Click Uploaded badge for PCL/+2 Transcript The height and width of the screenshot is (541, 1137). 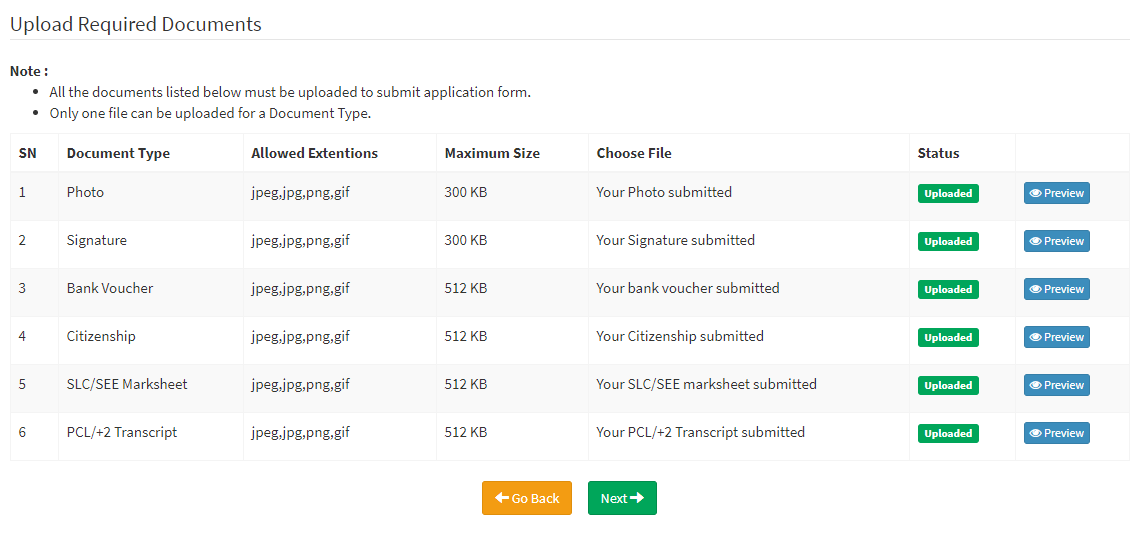(x=948, y=433)
